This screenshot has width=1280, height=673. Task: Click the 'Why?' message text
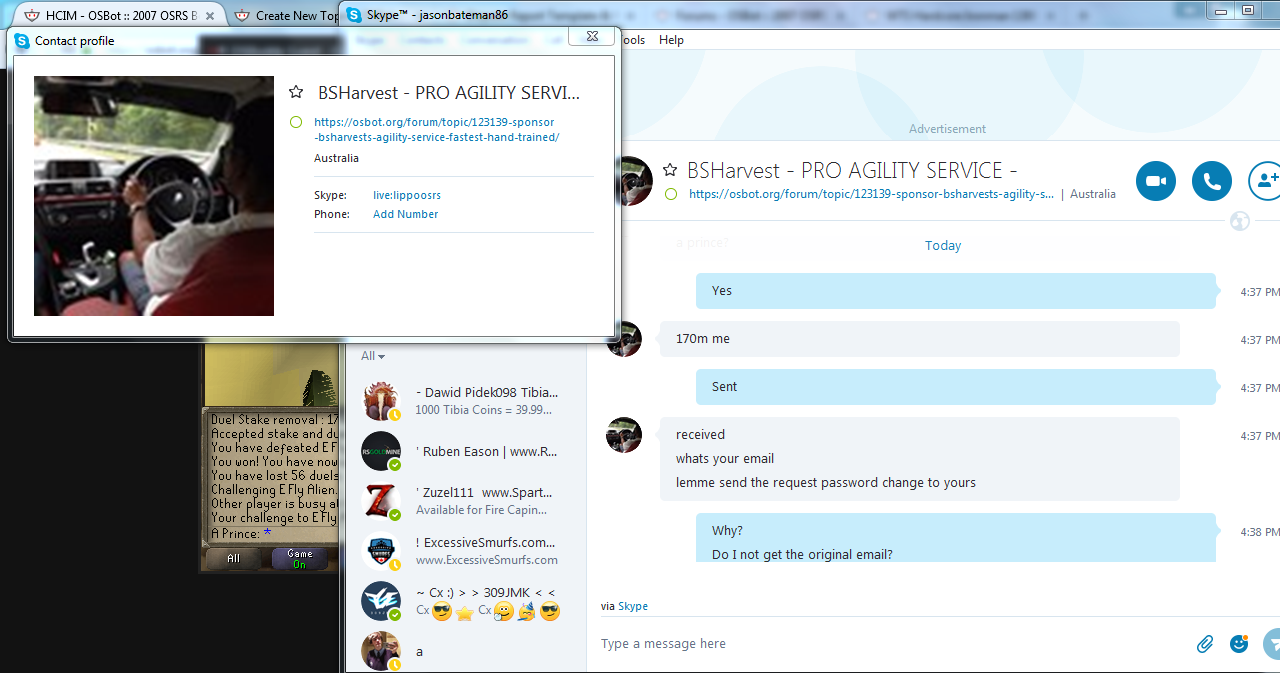pos(727,531)
